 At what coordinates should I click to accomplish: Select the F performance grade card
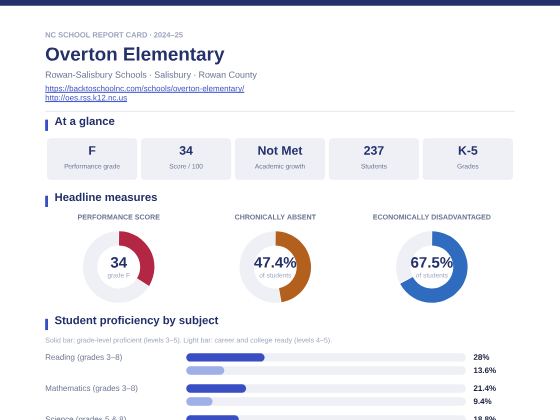pyautogui.click(x=92, y=159)
